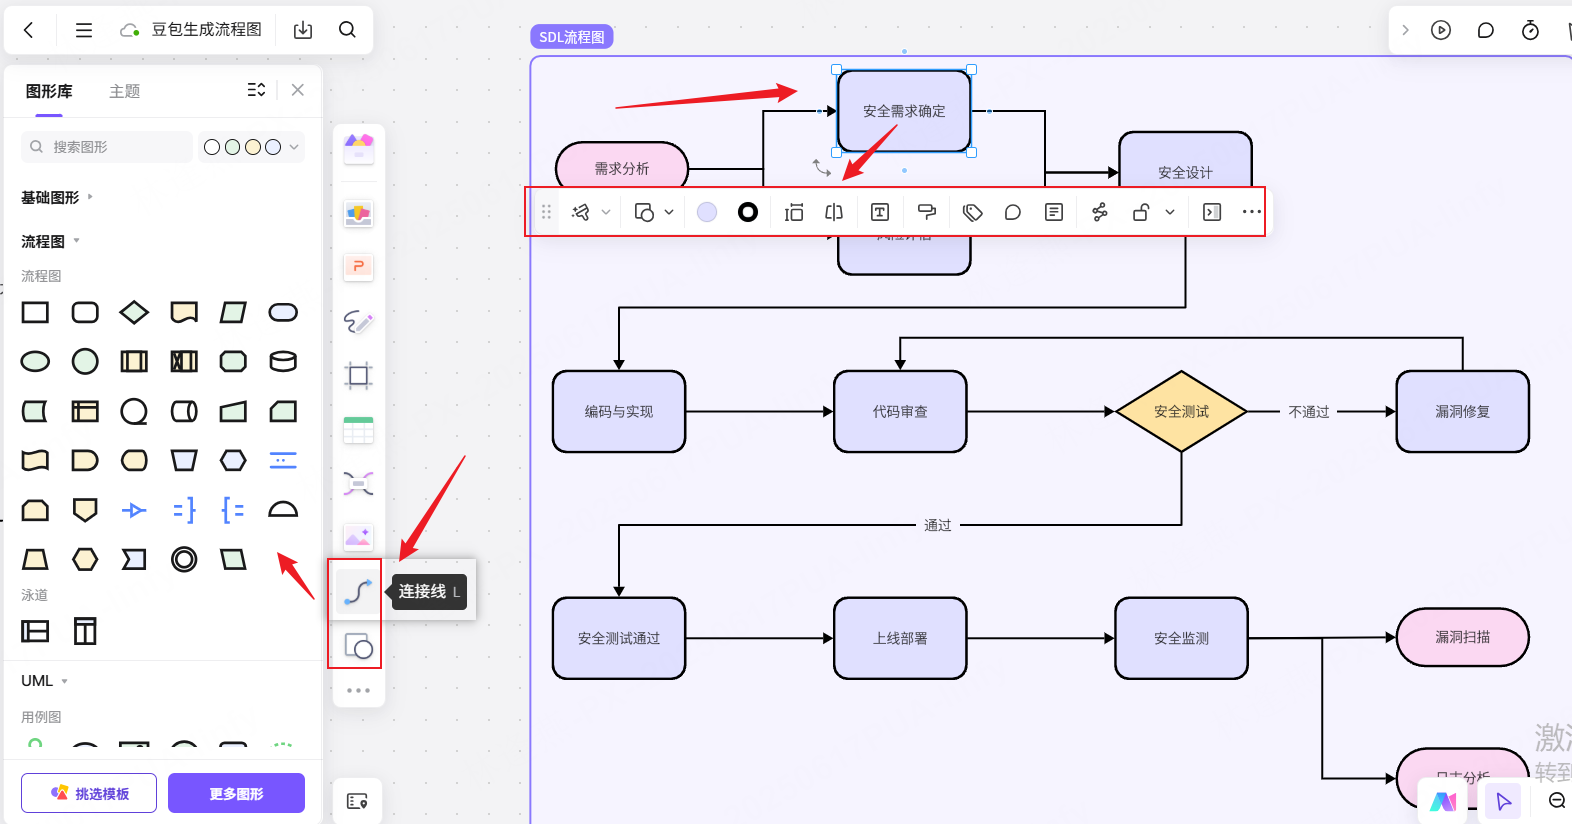The image size is (1572, 824).
Task: Click the export download icon
Action: [x=303, y=30]
